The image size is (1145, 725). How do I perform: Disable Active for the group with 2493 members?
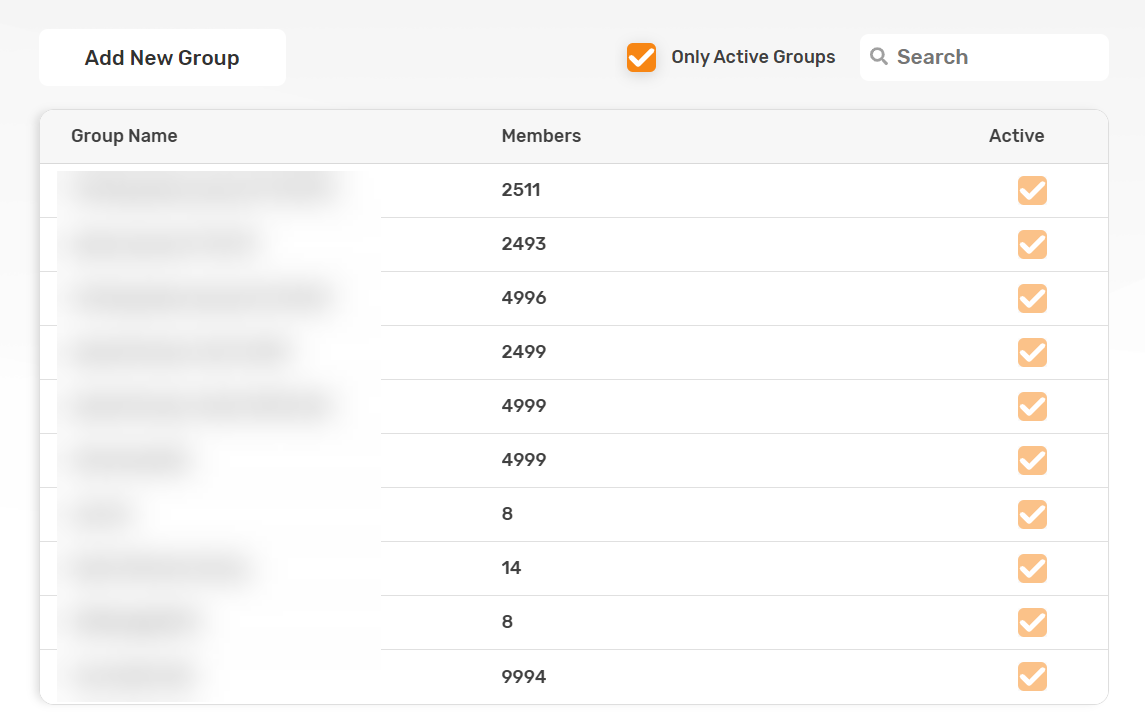pos(1032,244)
